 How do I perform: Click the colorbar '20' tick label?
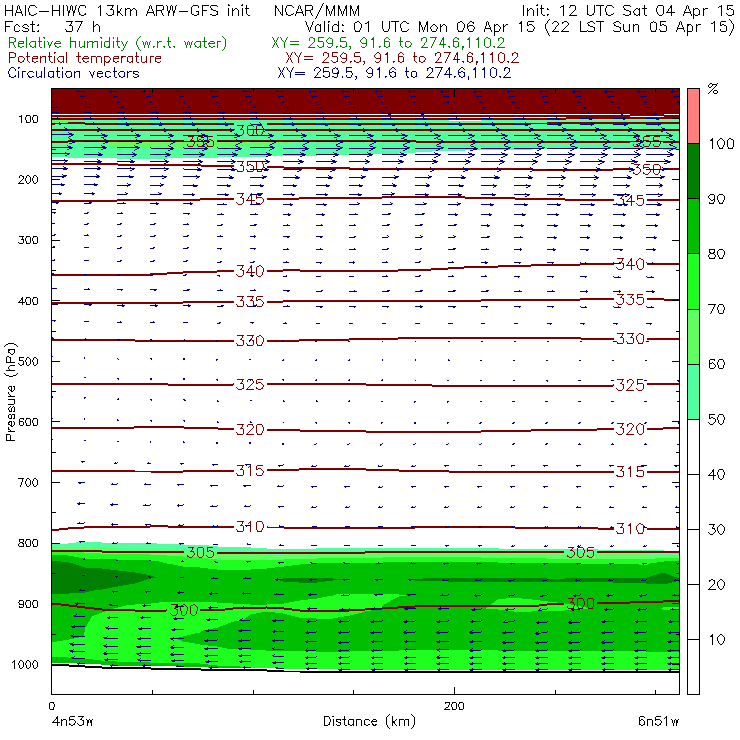[x=716, y=585]
